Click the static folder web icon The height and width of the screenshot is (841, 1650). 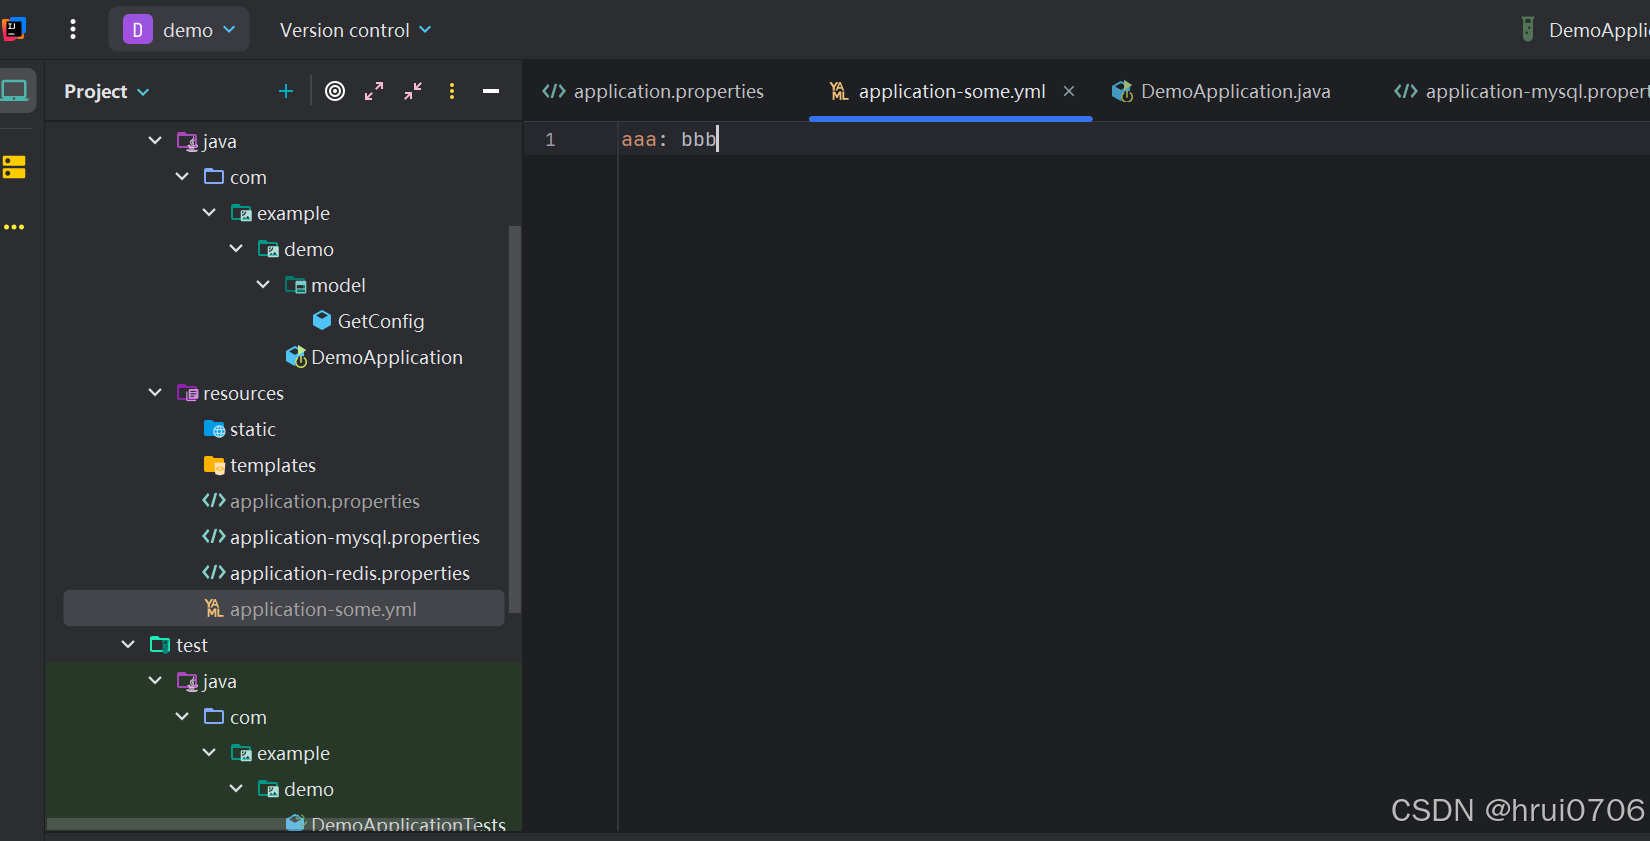click(214, 429)
